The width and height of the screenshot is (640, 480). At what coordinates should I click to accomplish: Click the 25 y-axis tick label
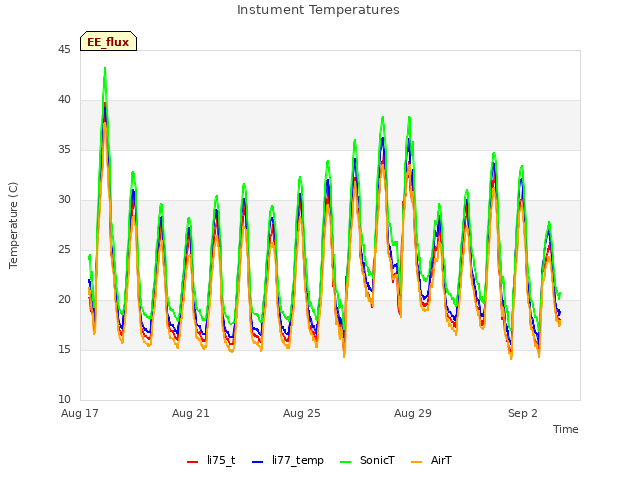(x=64, y=250)
